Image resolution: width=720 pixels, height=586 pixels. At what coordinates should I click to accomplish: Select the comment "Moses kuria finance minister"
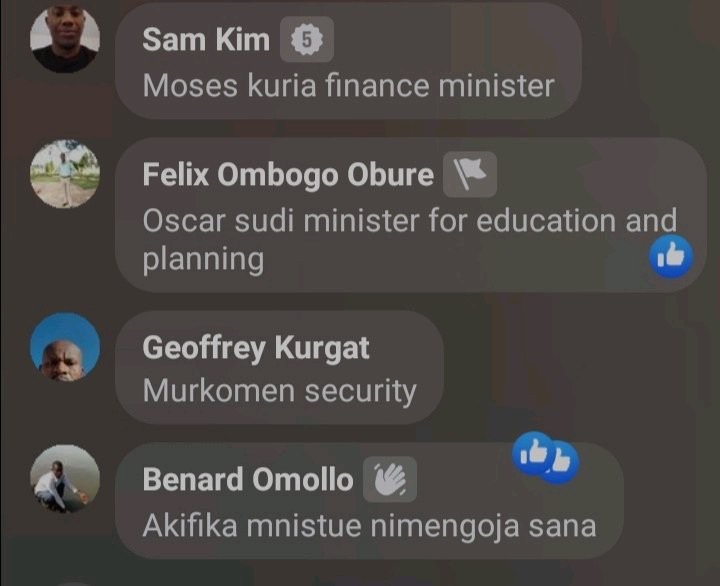click(x=349, y=86)
